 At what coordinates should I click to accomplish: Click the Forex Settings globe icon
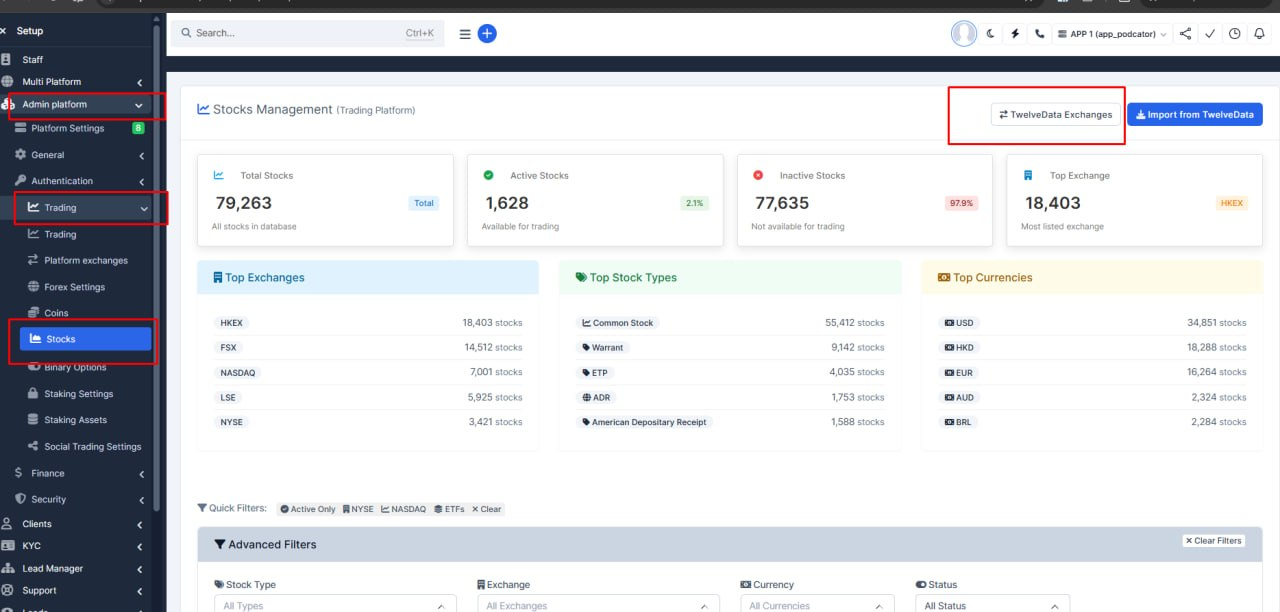tap(33, 287)
